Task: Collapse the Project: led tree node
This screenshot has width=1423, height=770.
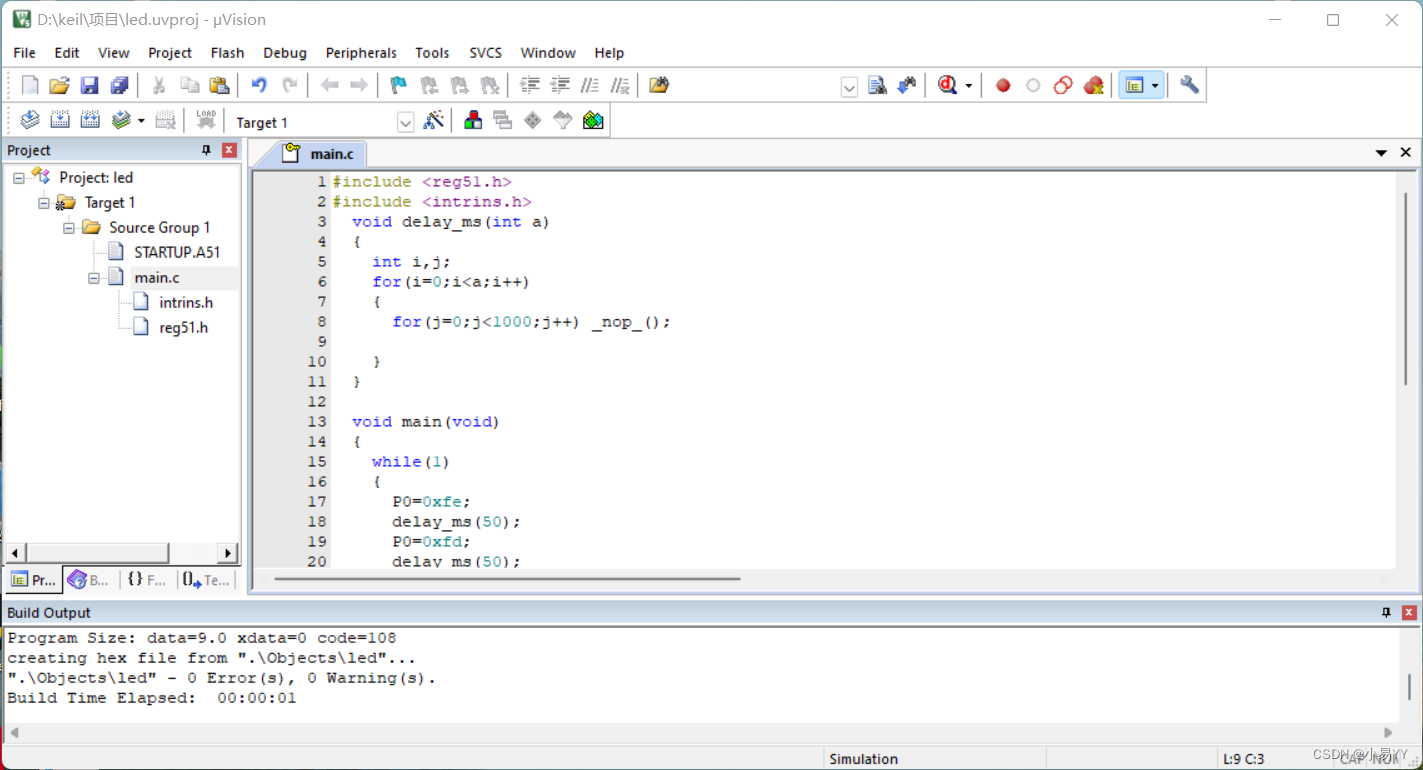Action: coord(19,178)
